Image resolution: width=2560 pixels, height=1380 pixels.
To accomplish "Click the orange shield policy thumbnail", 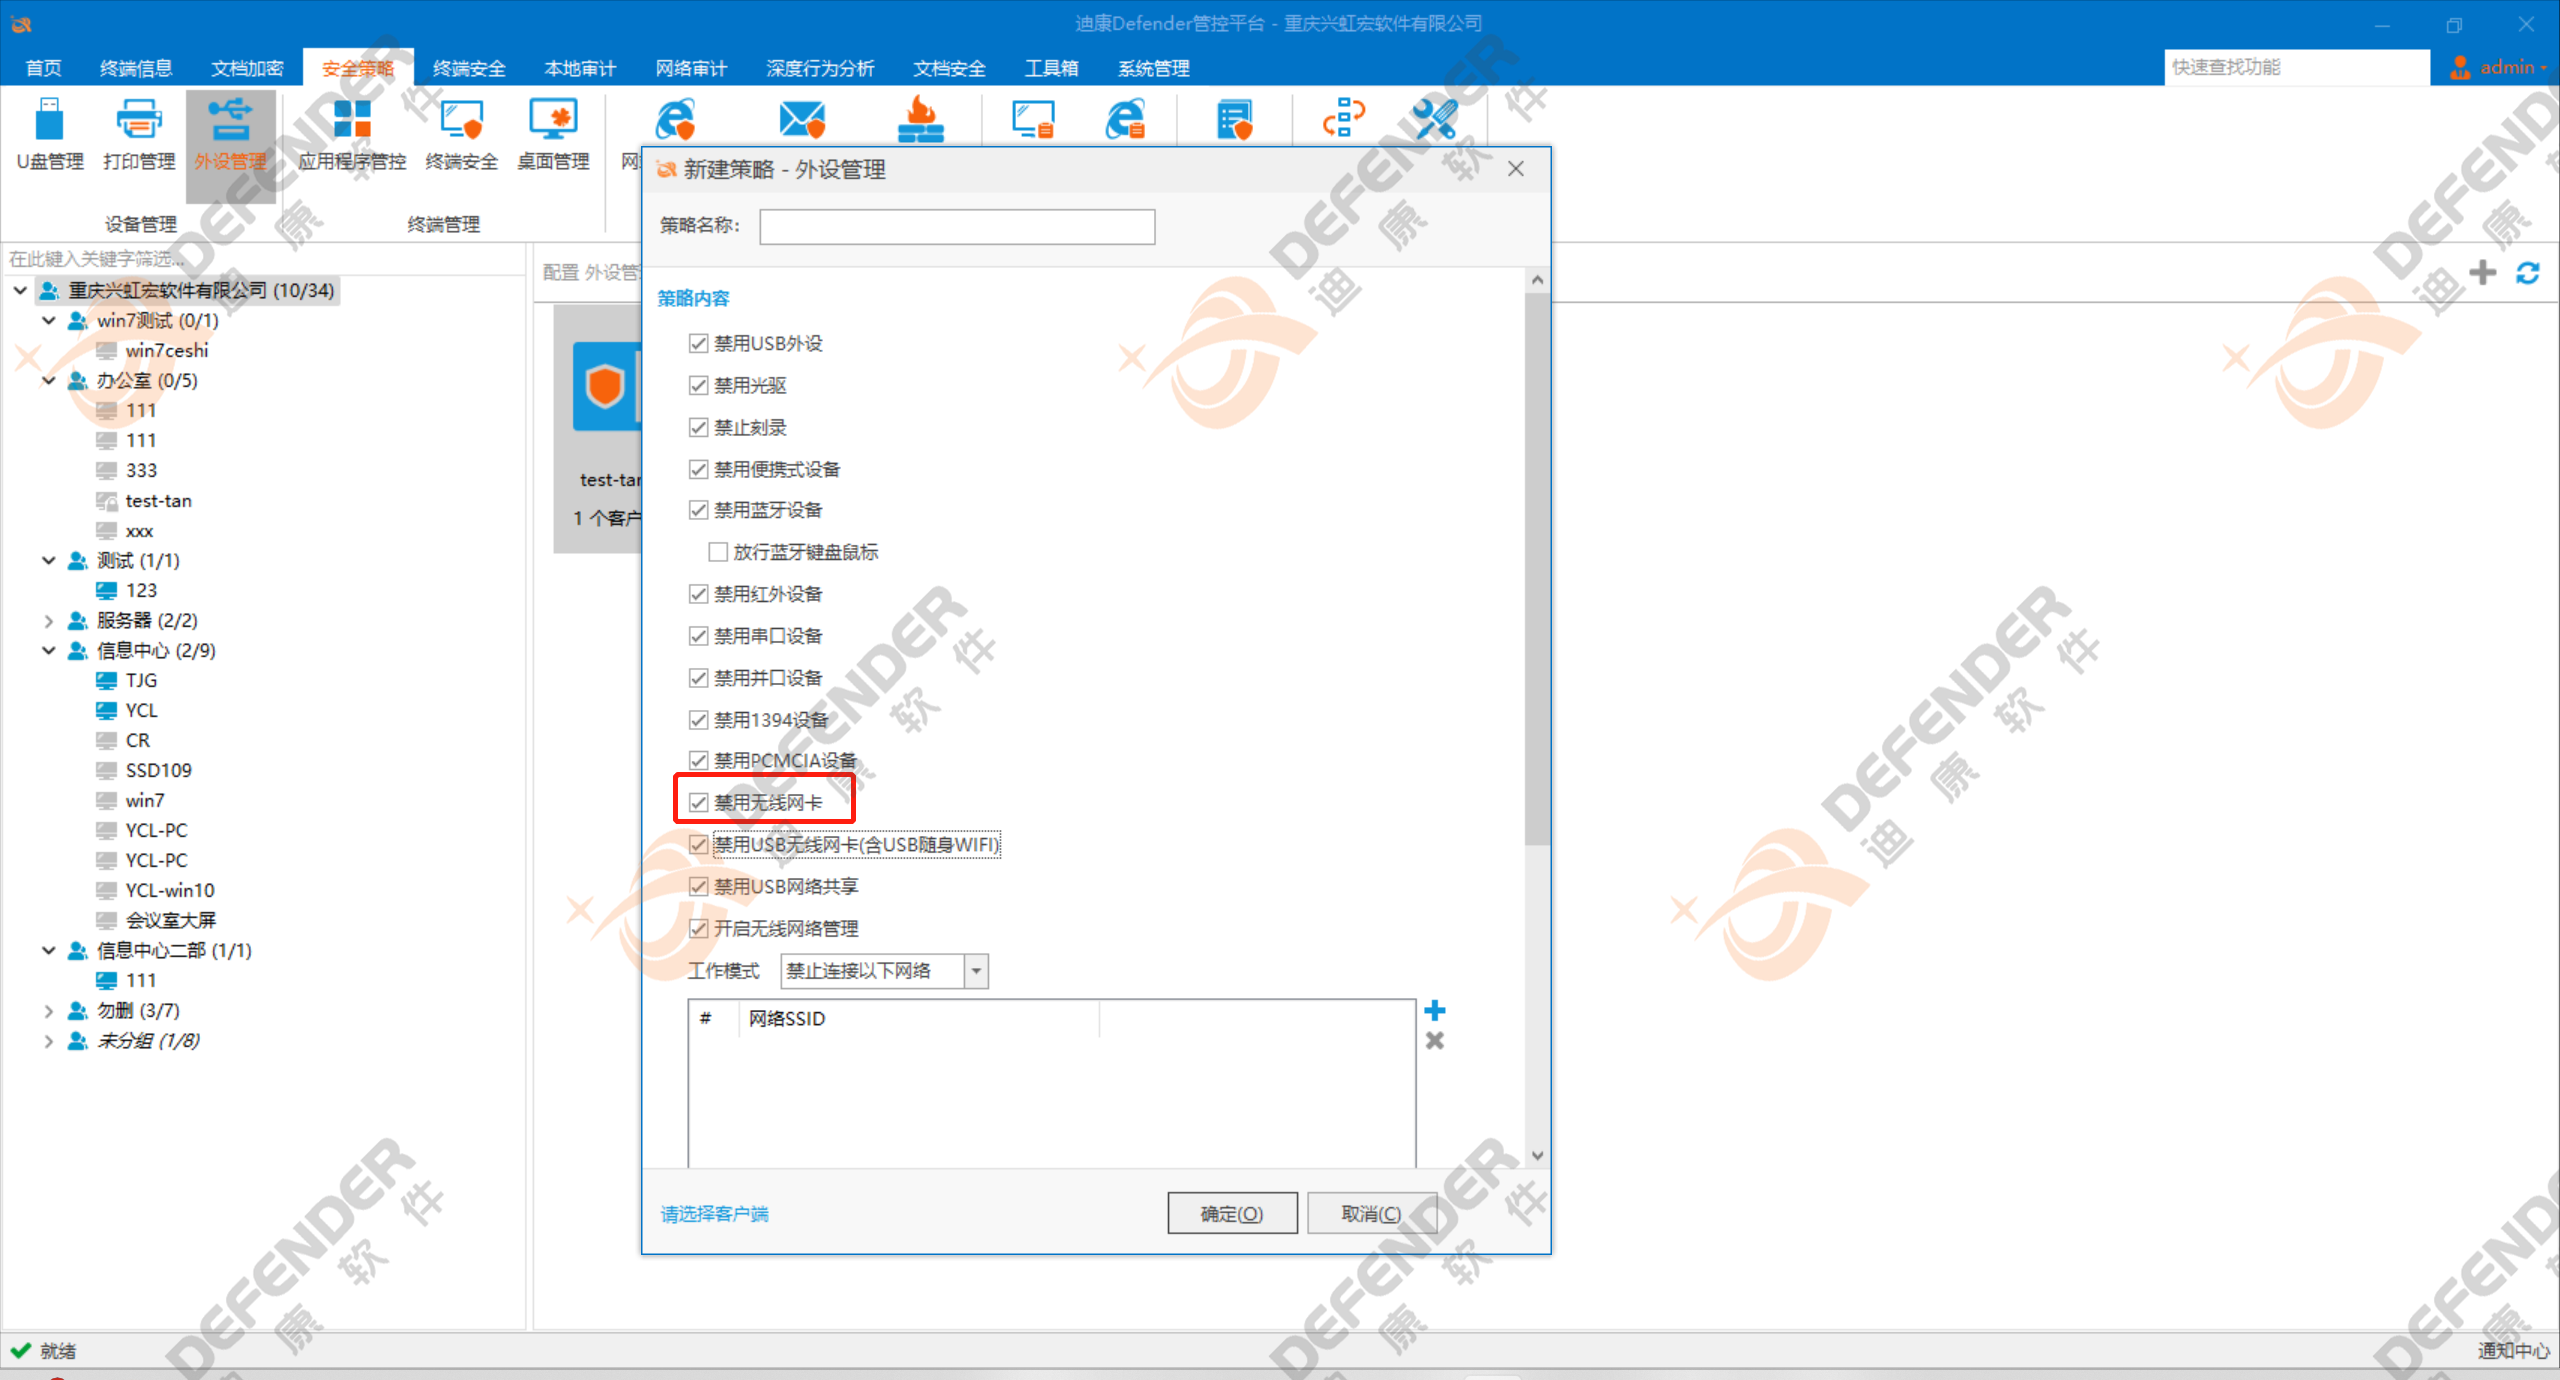I will 605,386.
